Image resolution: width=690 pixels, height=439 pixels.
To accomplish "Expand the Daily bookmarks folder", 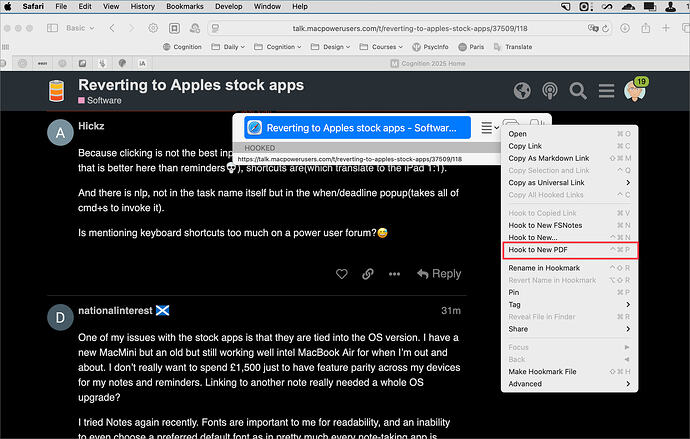I will (228, 47).
